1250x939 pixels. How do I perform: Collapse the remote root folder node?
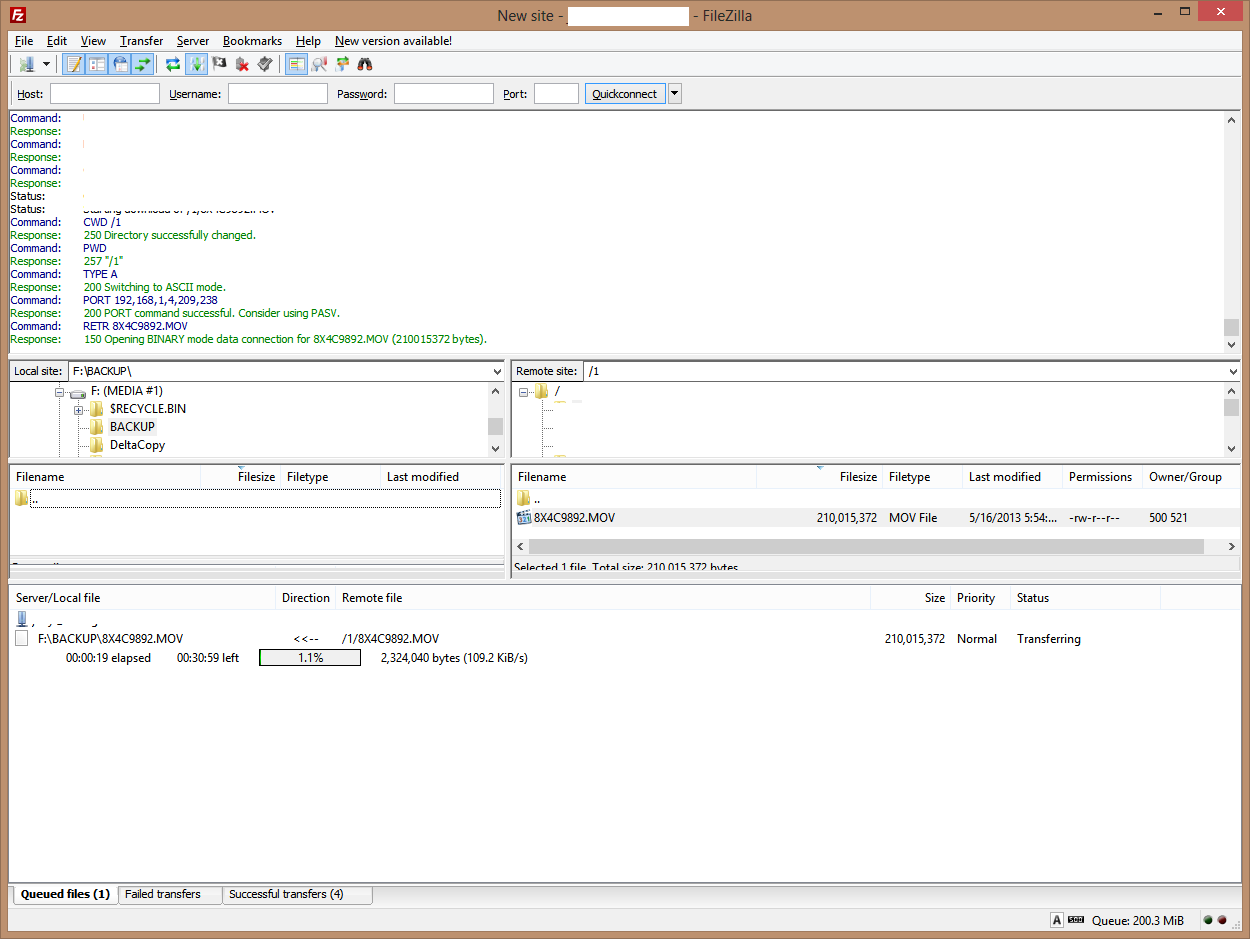tap(523, 392)
